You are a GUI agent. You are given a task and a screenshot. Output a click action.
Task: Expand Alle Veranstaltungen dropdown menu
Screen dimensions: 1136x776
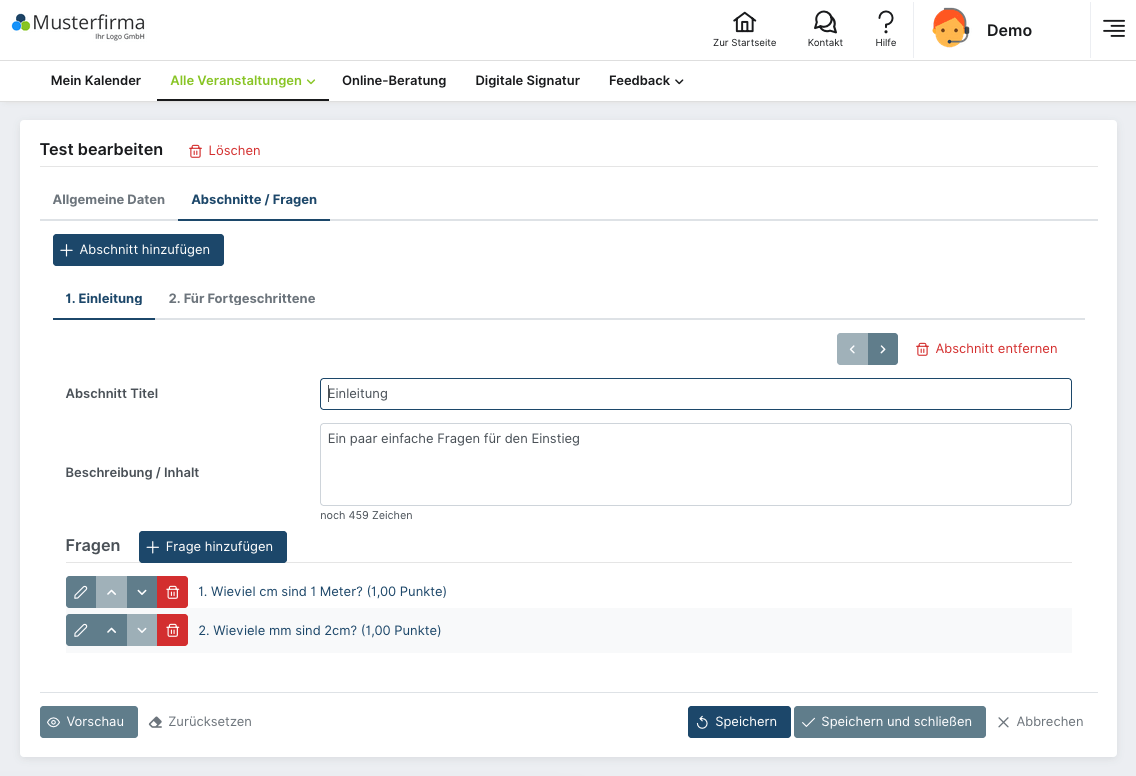pos(242,81)
